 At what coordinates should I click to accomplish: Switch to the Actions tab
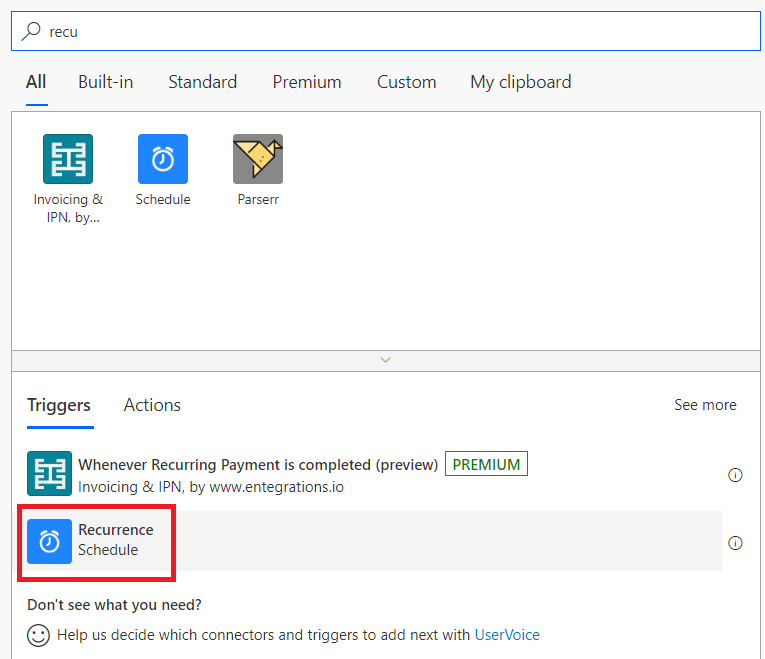click(152, 405)
